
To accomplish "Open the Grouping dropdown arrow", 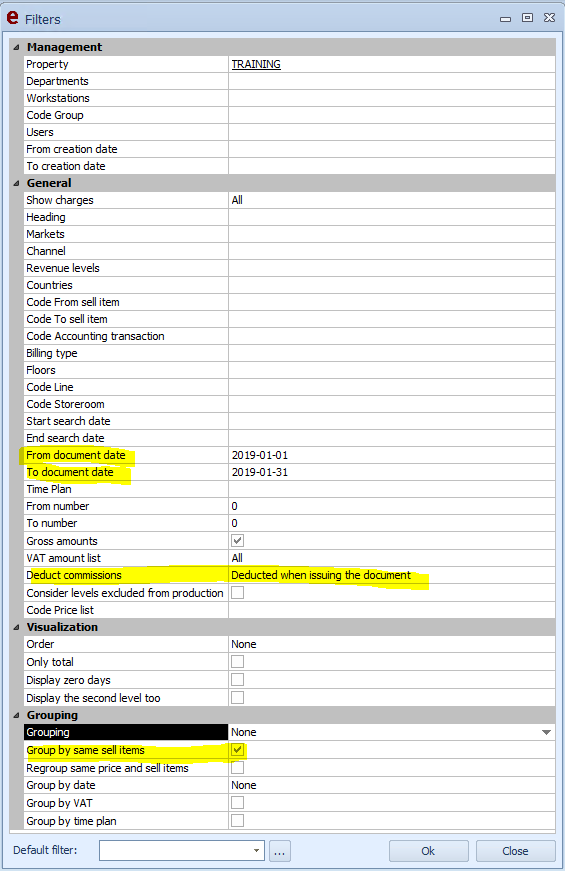I will pos(546,733).
